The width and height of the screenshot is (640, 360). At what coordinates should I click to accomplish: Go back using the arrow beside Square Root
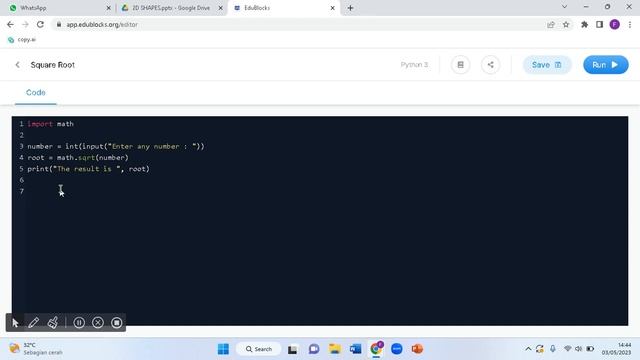18,65
